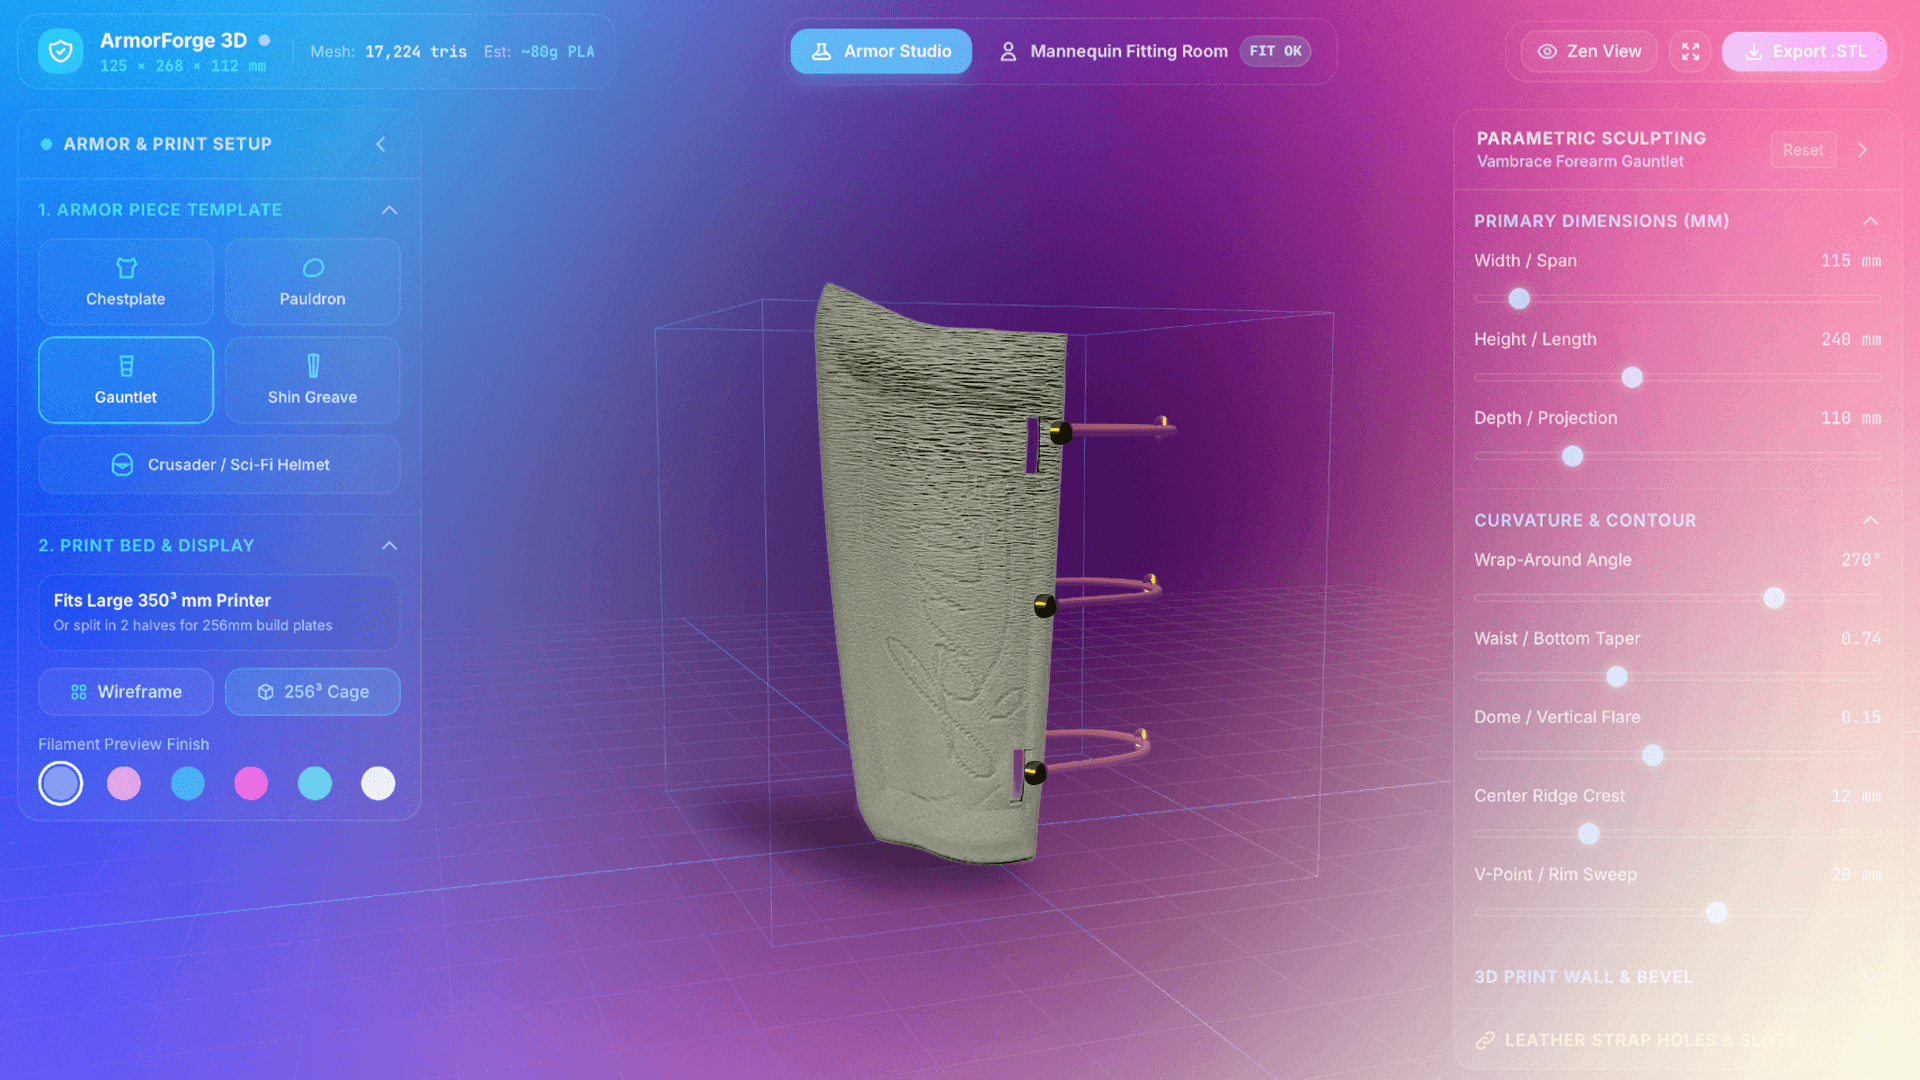The width and height of the screenshot is (1920, 1080).
Task: Choose the Gauntlet armor template
Action: click(x=126, y=380)
